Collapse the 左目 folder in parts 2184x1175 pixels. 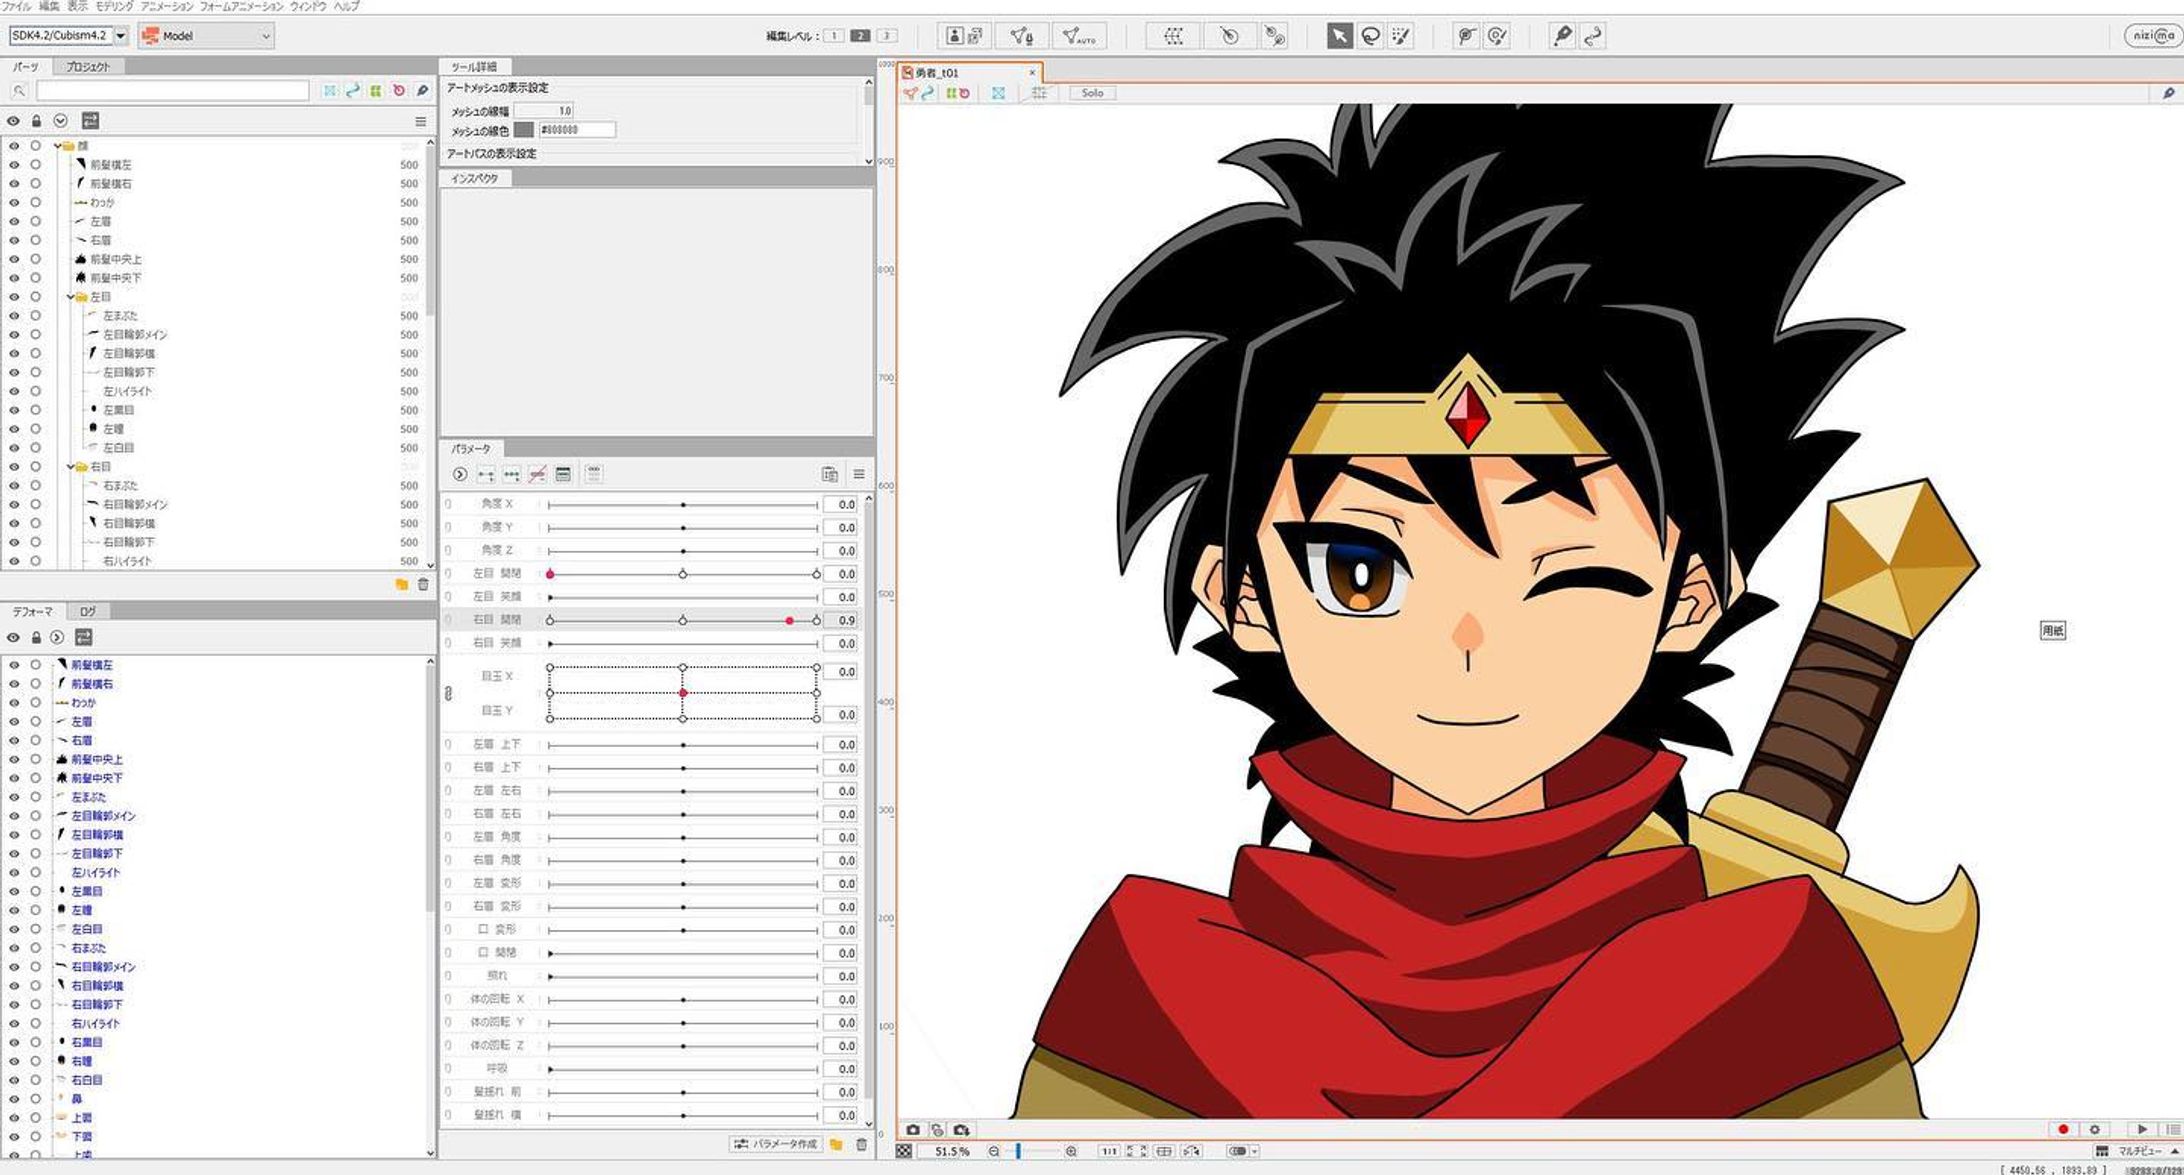click(x=70, y=297)
